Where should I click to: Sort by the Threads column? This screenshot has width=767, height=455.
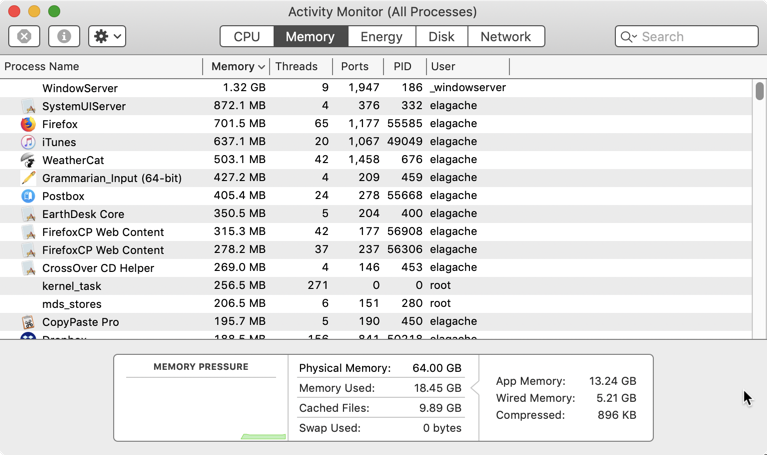(301, 67)
